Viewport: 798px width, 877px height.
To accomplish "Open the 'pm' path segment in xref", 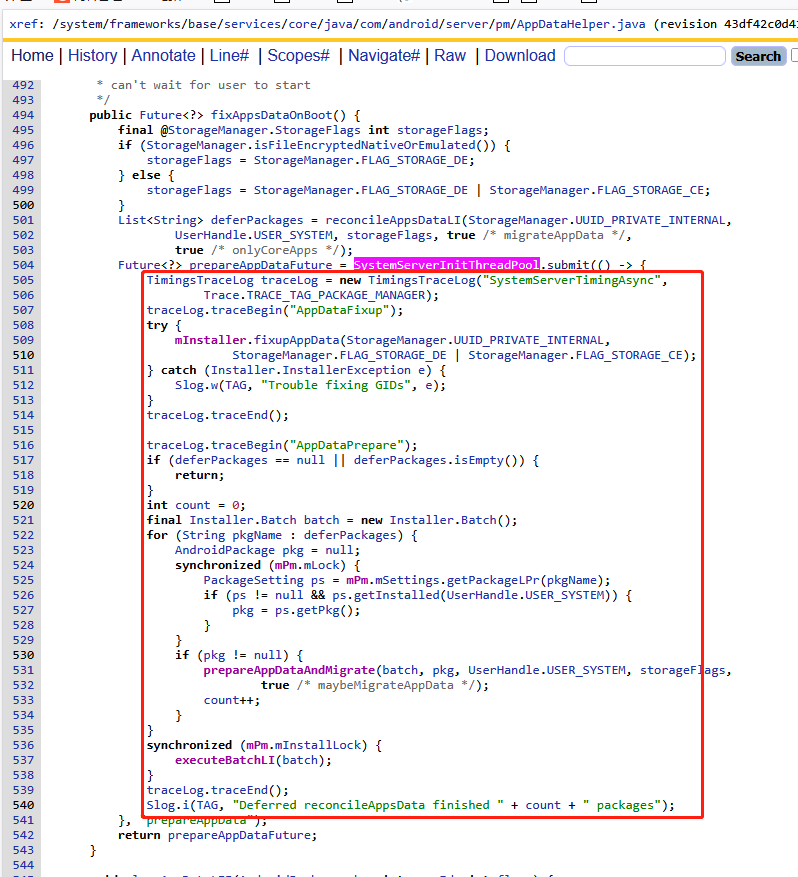I will click(x=502, y=24).
